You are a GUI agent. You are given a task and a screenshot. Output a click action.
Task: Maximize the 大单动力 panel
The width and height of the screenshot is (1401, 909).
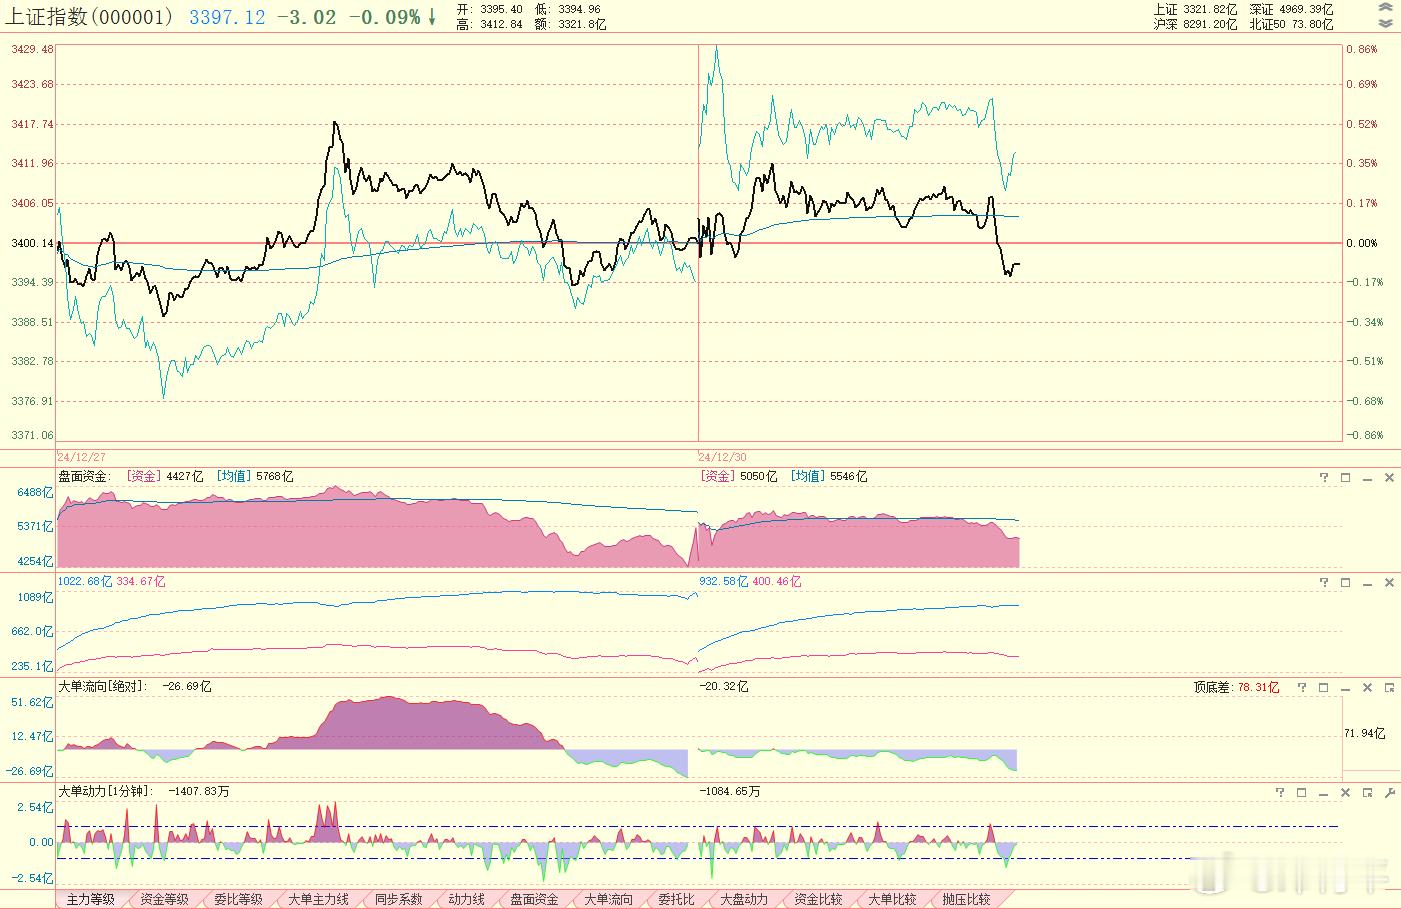click(x=1302, y=792)
